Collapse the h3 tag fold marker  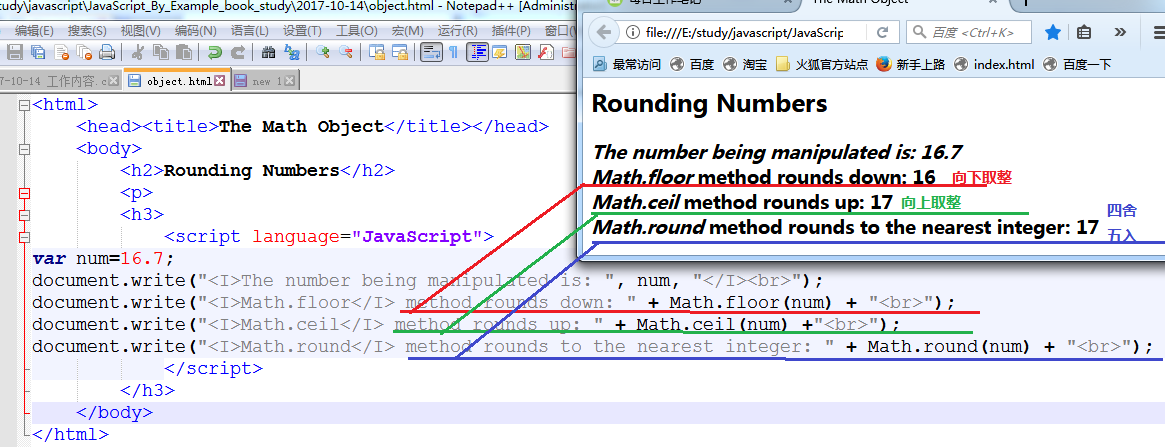pos(25,215)
